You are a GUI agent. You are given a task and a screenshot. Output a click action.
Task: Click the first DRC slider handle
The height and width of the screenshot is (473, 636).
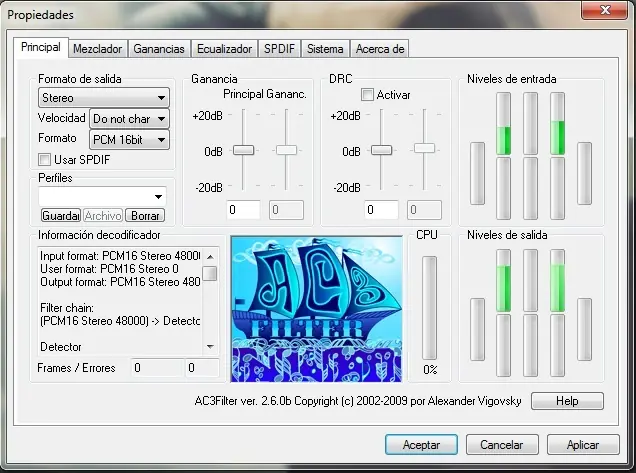pyautogui.click(x=381, y=150)
